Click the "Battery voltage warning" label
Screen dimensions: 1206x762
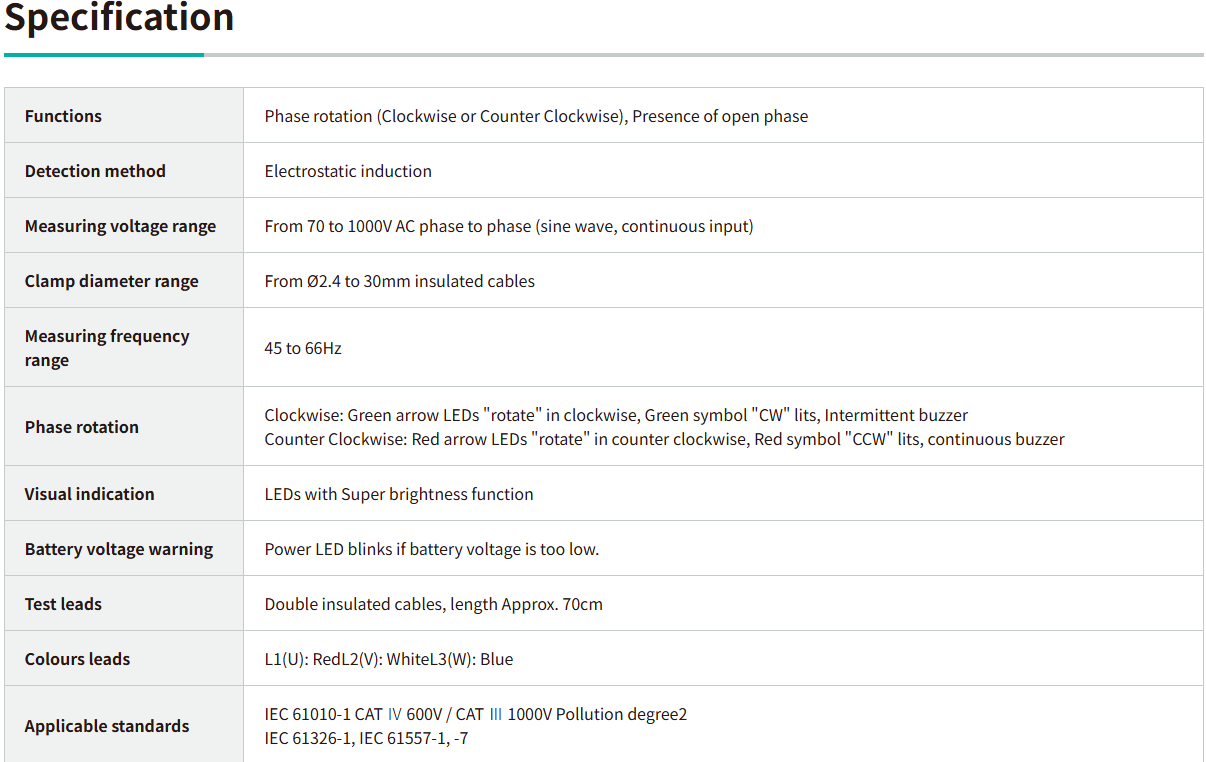[x=119, y=549]
